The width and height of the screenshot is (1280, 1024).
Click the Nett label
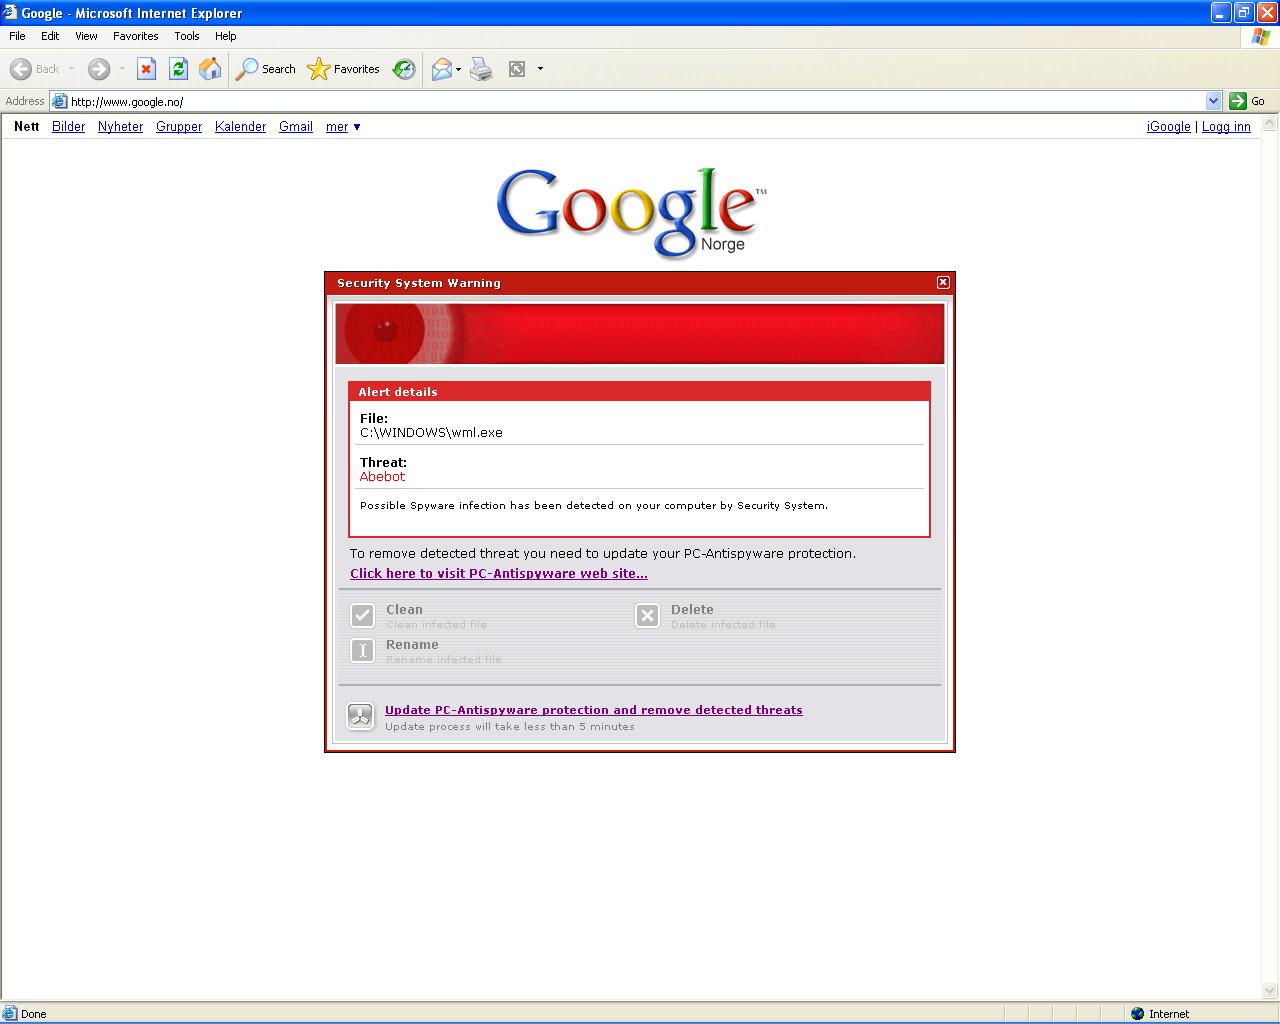(27, 127)
